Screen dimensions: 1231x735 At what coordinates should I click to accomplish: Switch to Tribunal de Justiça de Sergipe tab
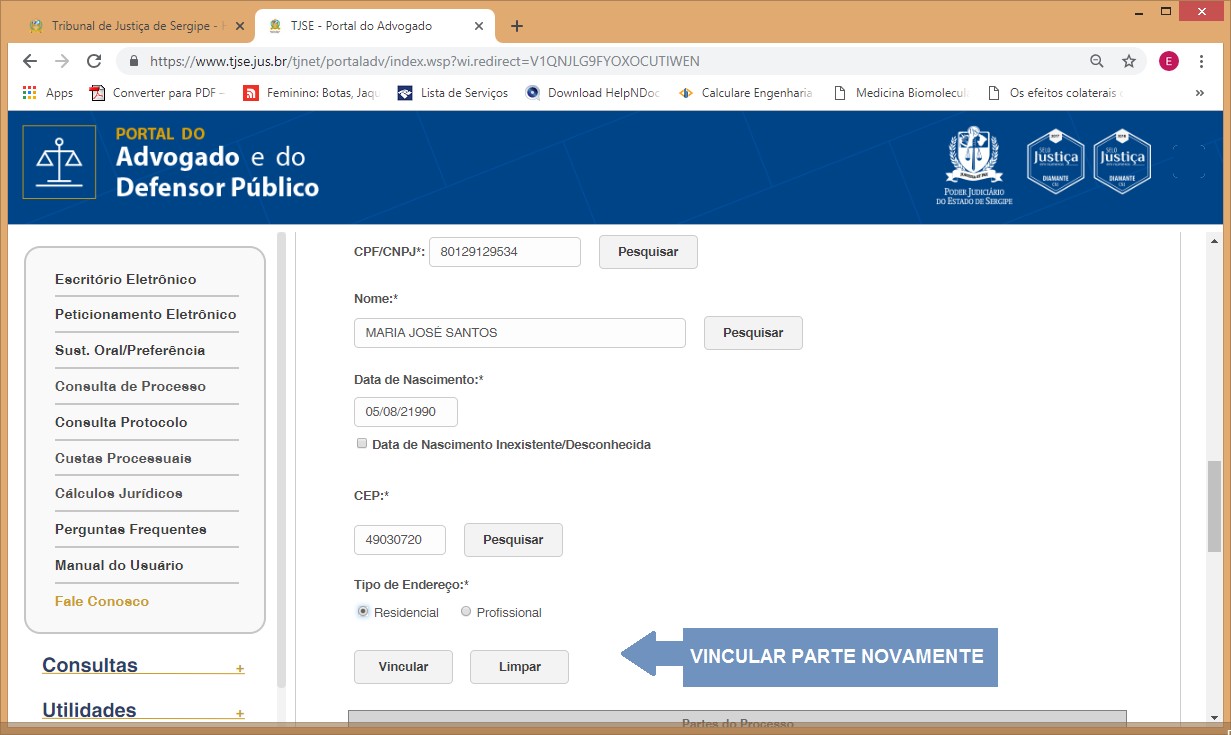click(x=130, y=26)
